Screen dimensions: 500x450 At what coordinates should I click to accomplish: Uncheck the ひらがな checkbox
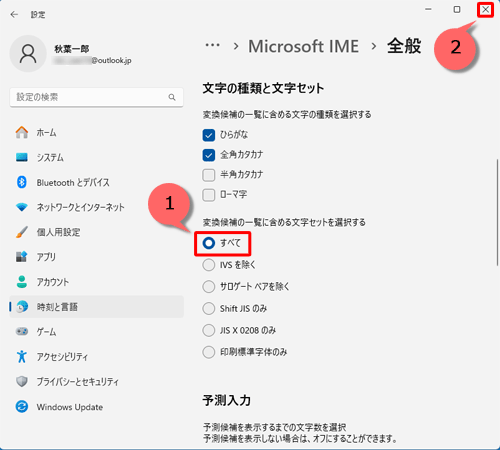point(209,135)
